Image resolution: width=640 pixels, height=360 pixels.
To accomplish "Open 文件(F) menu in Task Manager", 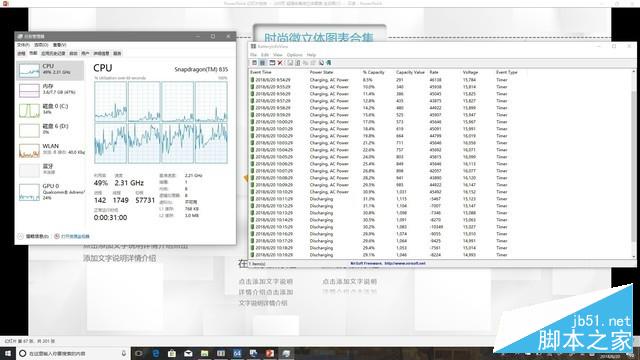I will [23, 45].
